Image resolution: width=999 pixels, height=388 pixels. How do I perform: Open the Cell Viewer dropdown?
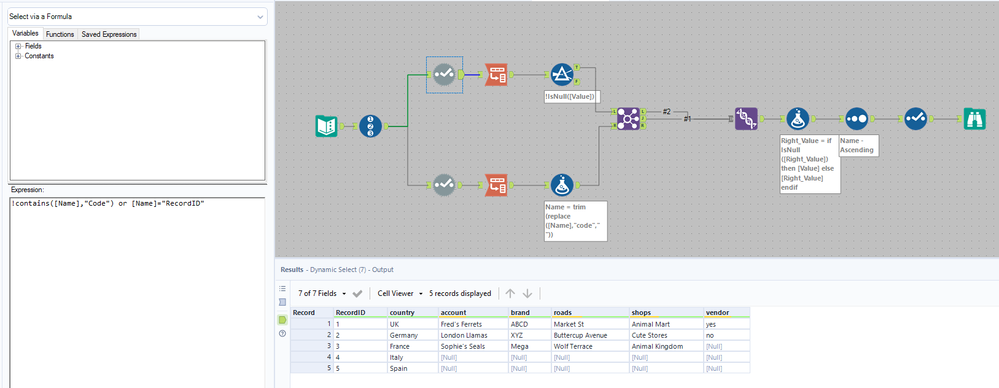point(400,294)
